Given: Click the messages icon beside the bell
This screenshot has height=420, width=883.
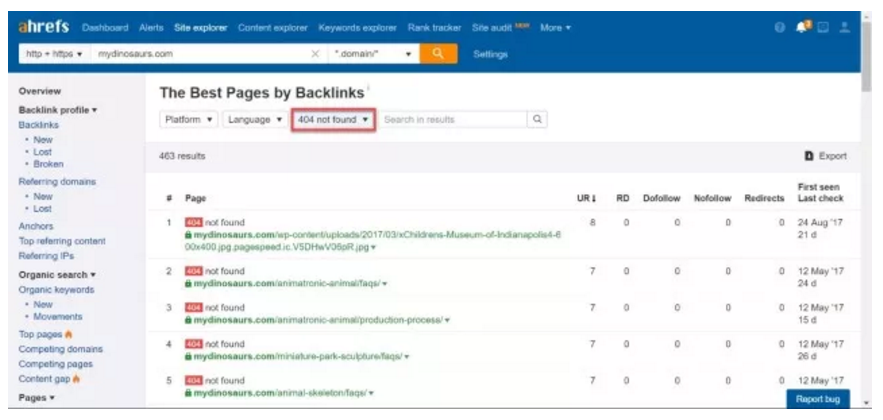Looking at the screenshot, I should pyautogui.click(x=823, y=27).
